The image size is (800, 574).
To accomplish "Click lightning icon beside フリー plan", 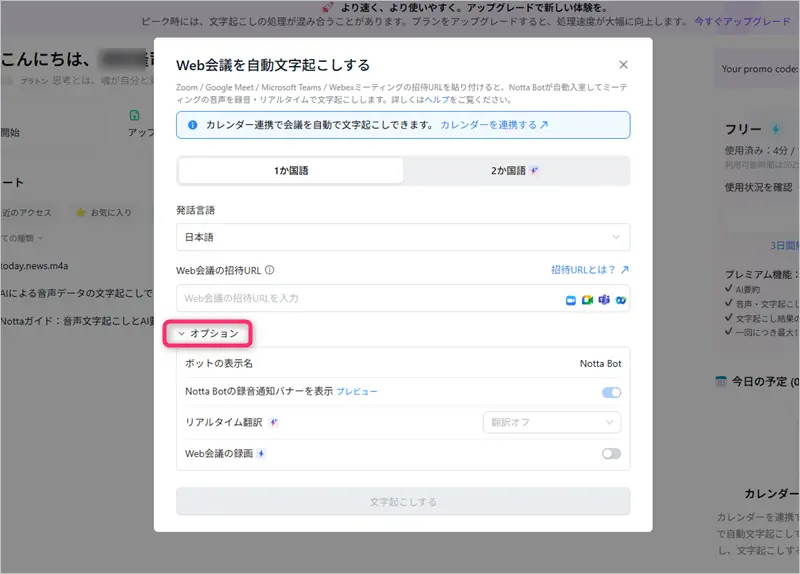I will coord(776,129).
